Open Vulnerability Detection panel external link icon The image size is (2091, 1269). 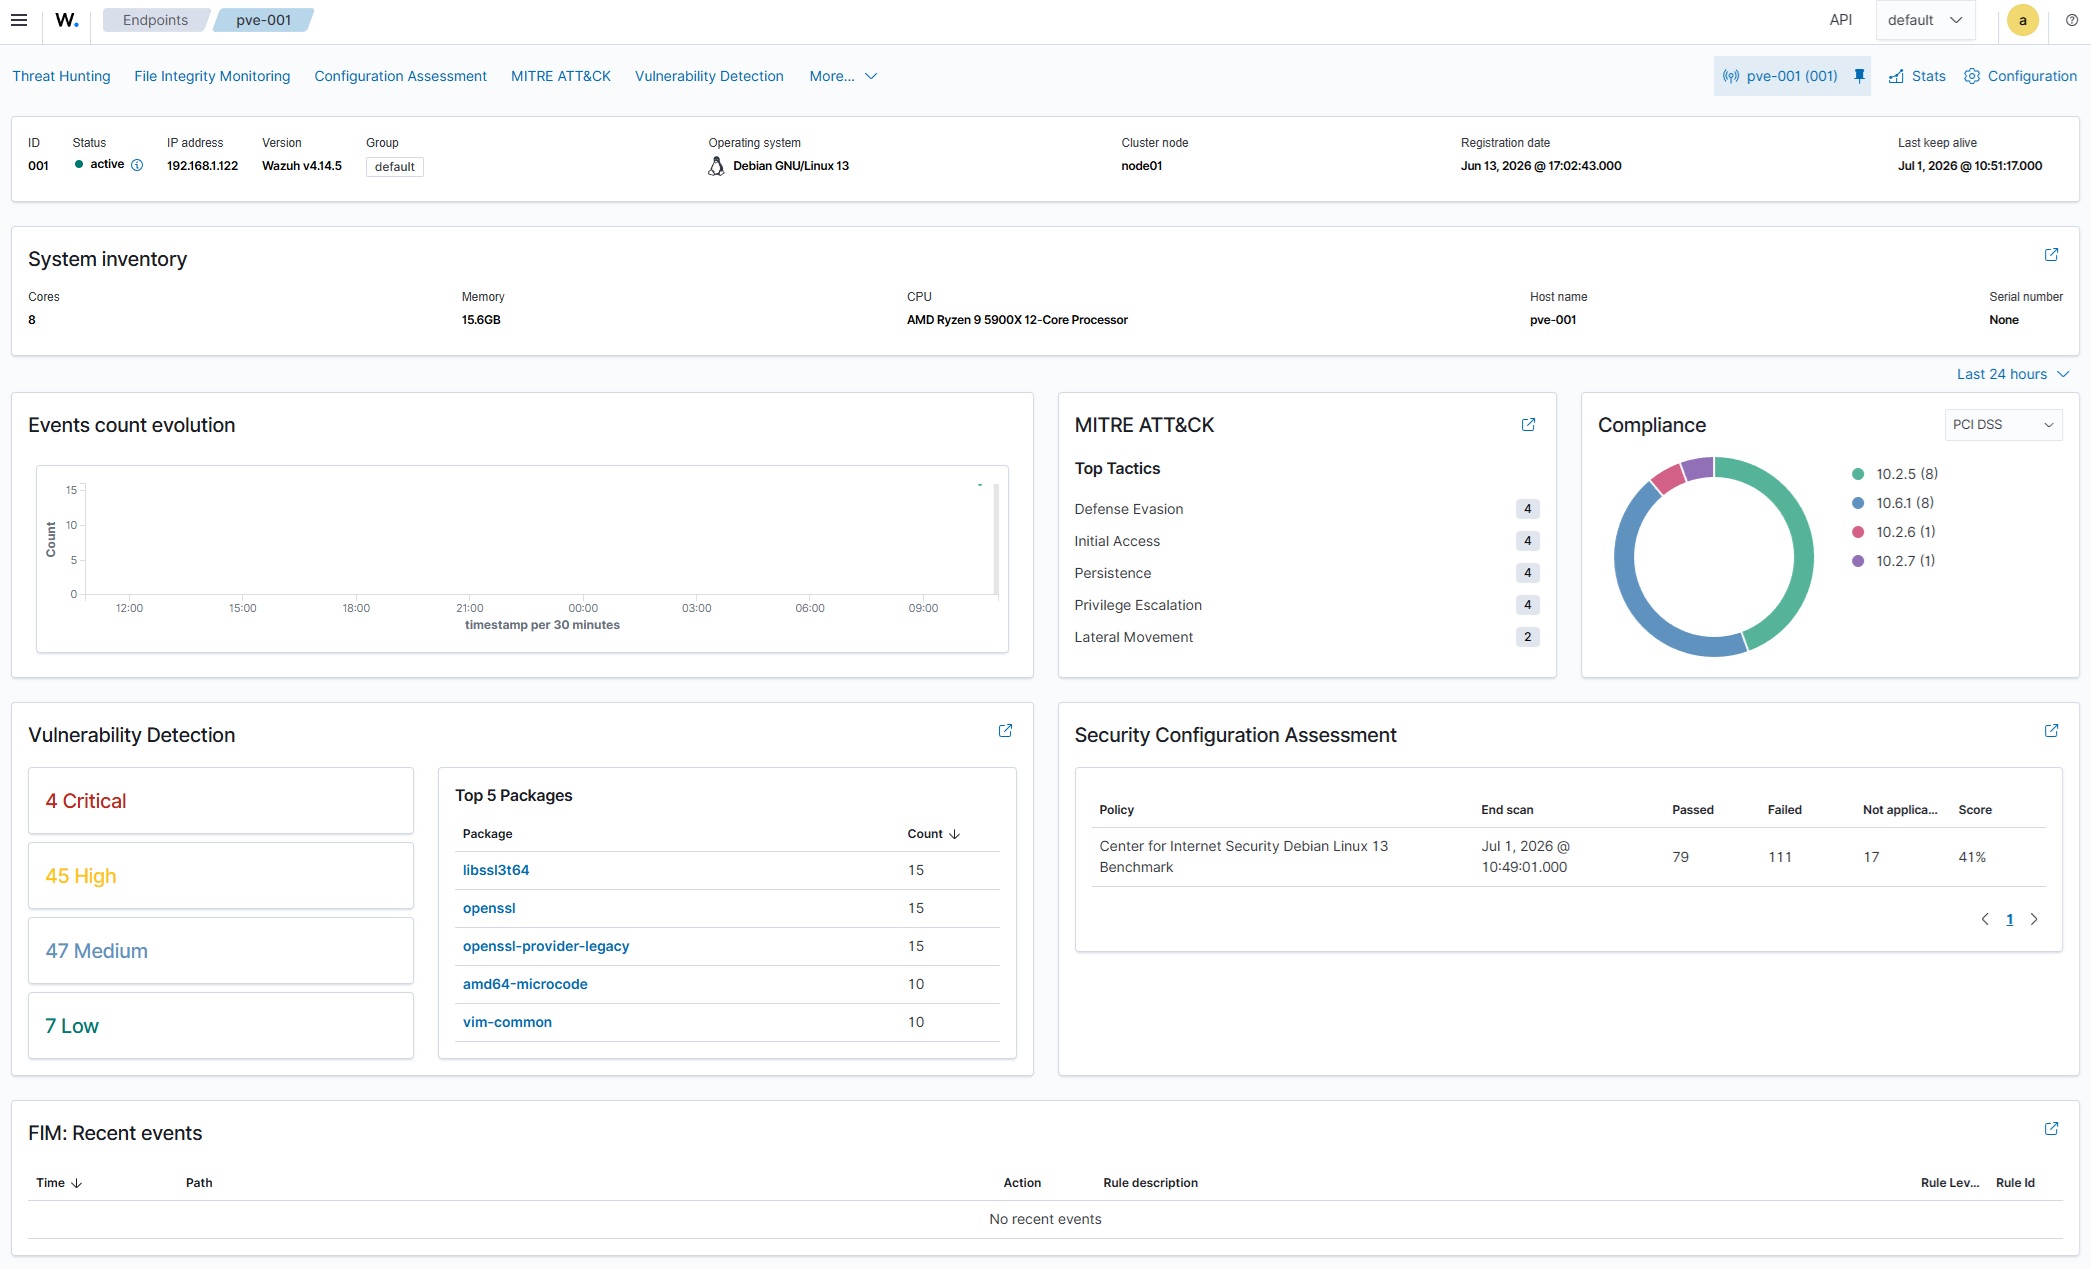[1005, 731]
